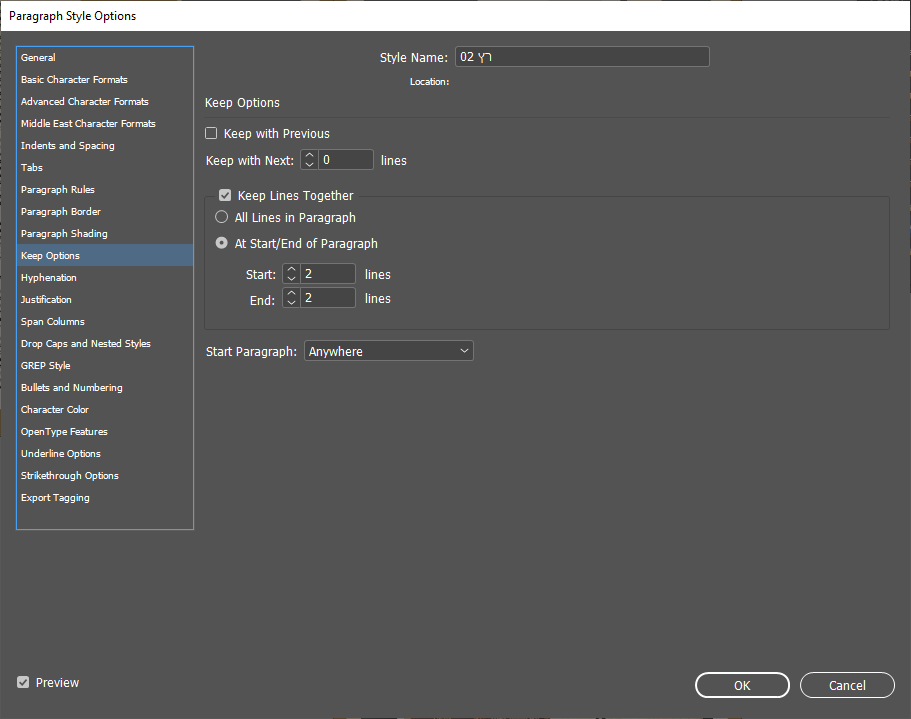Open GREP Style category
911x719 pixels.
tap(105, 366)
